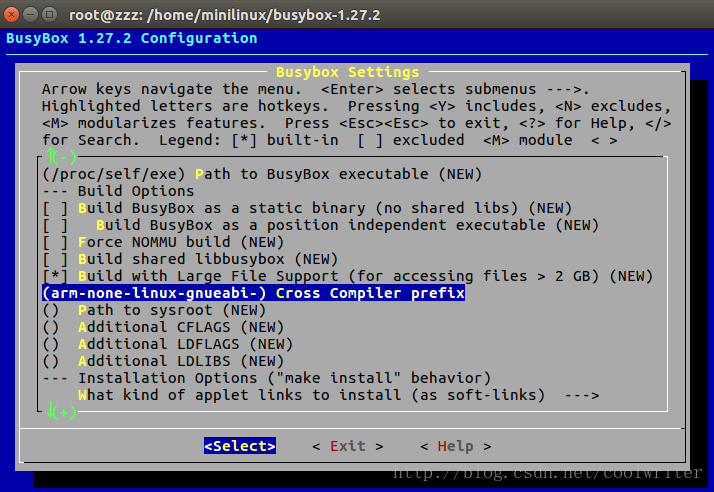
Task: Select Path to BusyBox executable entry
Action: (262, 174)
